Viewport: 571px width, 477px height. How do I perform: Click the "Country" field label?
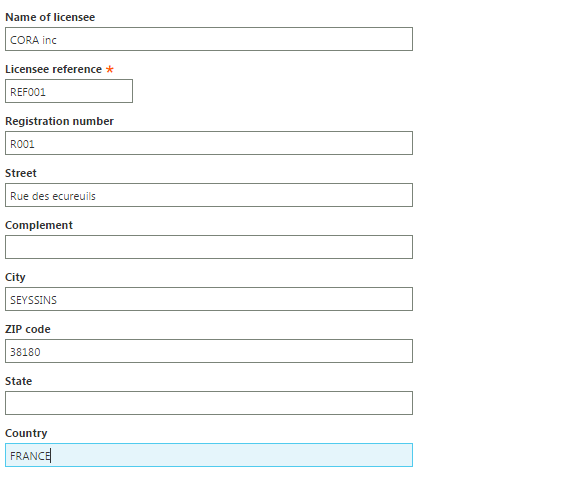(x=26, y=433)
